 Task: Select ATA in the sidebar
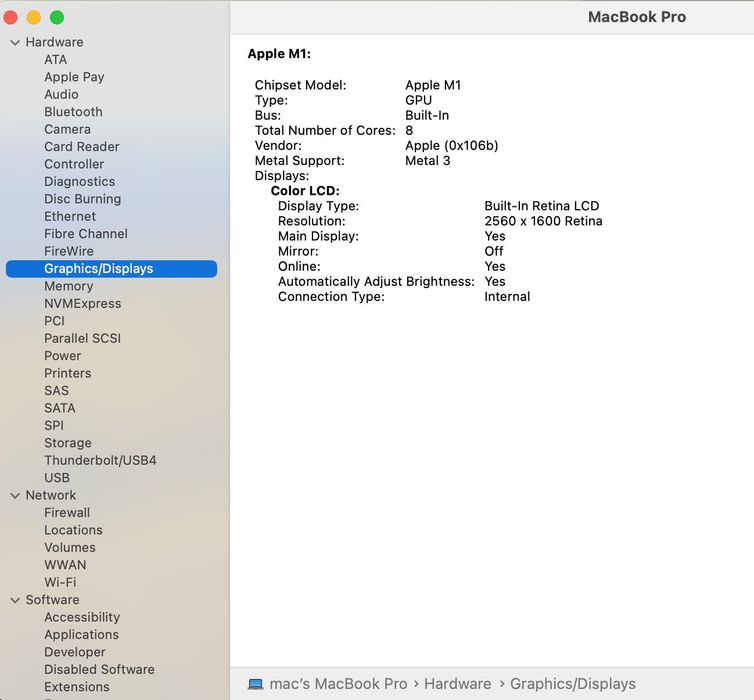(56, 60)
